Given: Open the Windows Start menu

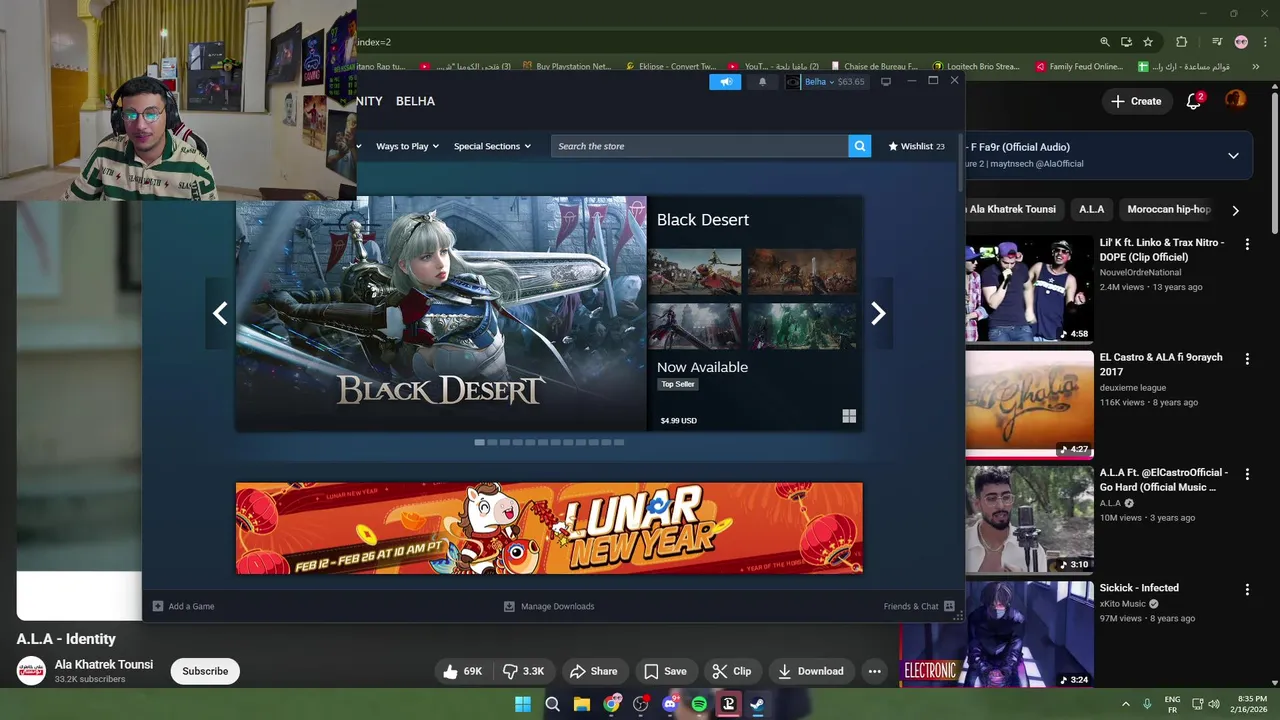Looking at the screenshot, I should click(x=523, y=704).
